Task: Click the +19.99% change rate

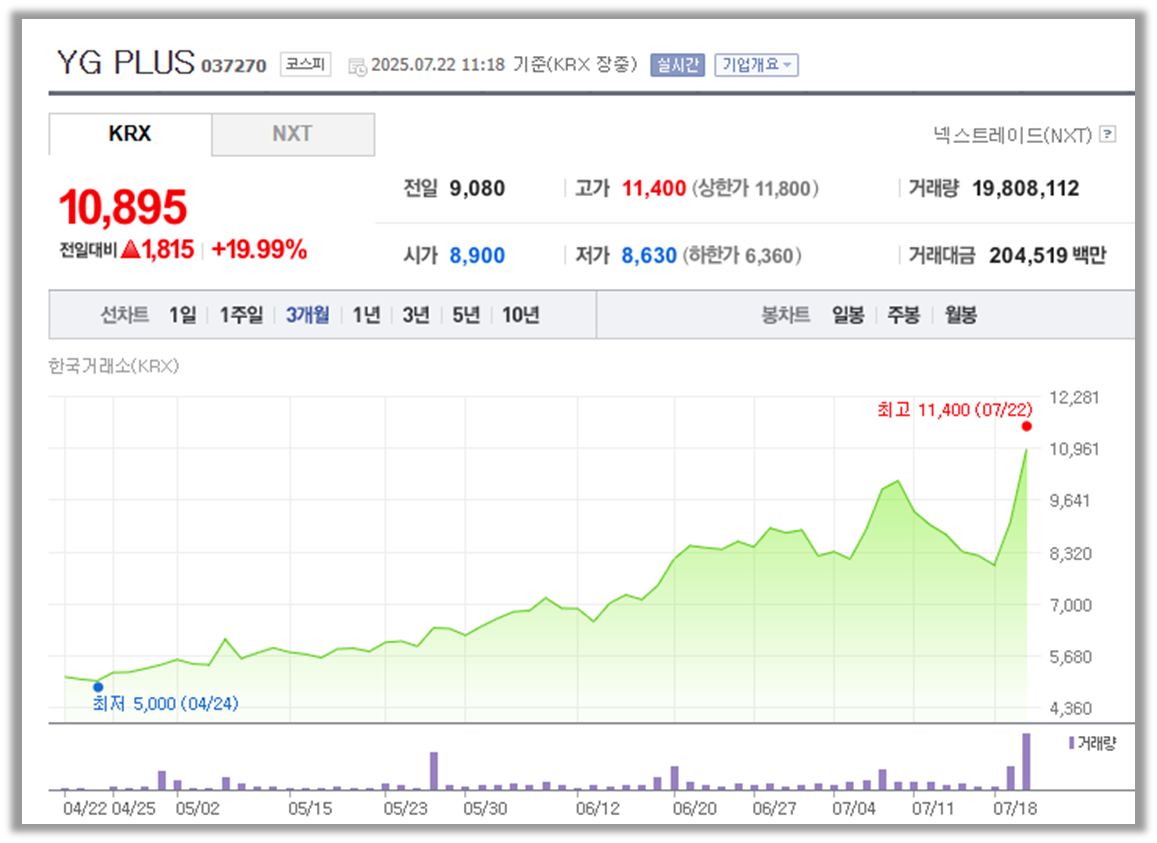Action: 259,250
